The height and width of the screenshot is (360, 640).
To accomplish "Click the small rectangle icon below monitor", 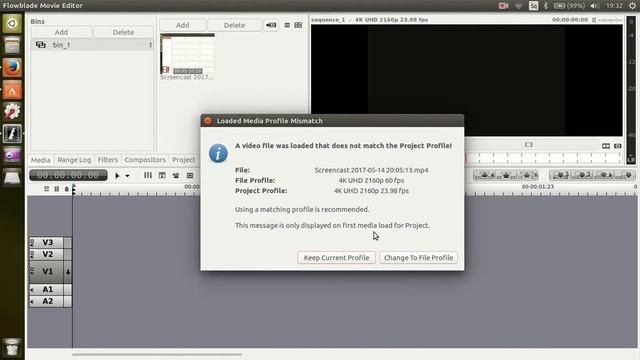I will [529, 145].
